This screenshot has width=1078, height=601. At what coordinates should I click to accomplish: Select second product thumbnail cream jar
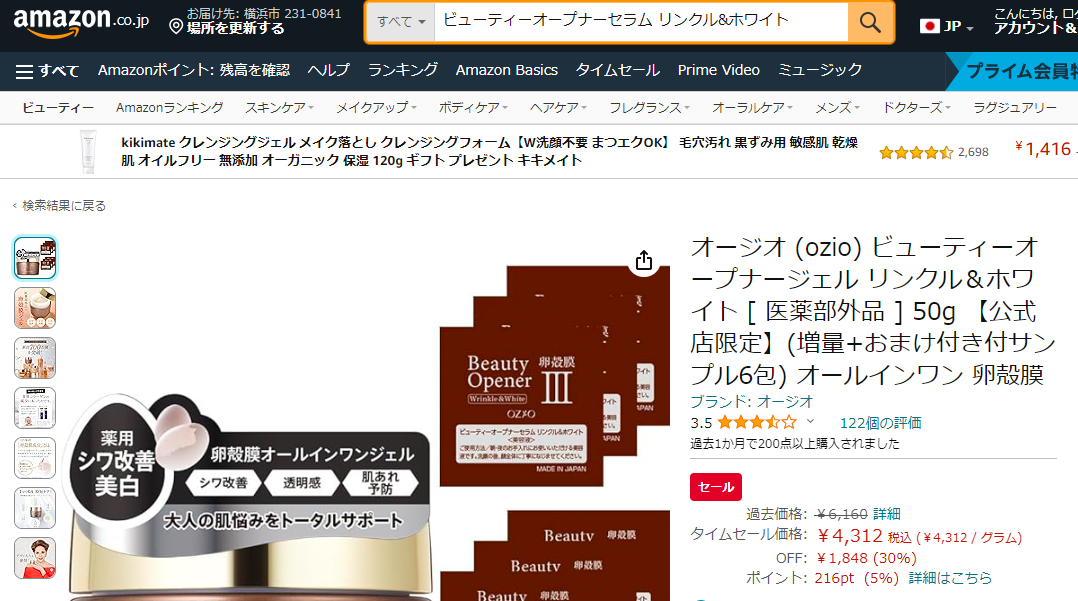35,308
